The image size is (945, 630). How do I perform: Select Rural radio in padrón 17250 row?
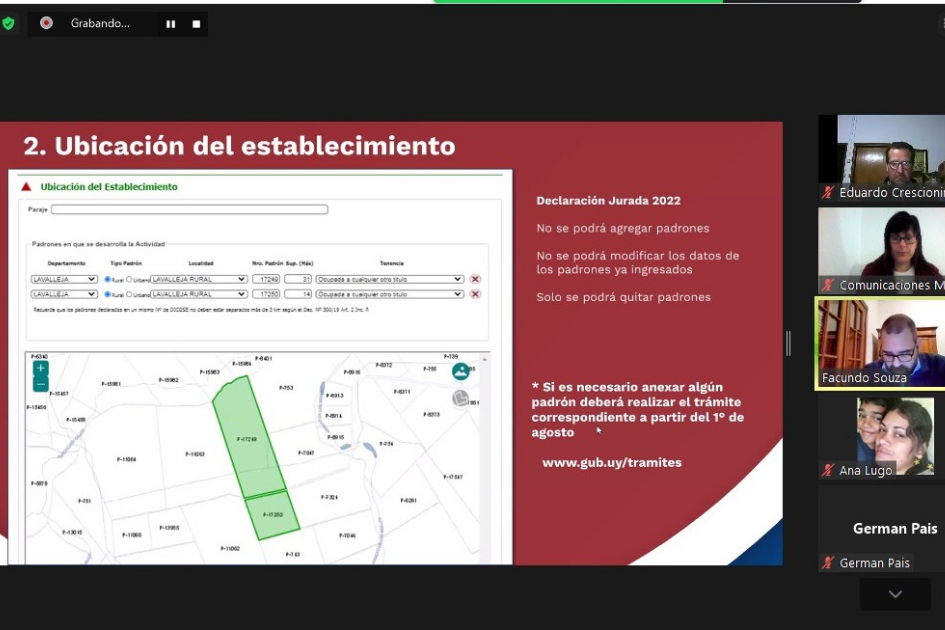tap(107, 294)
